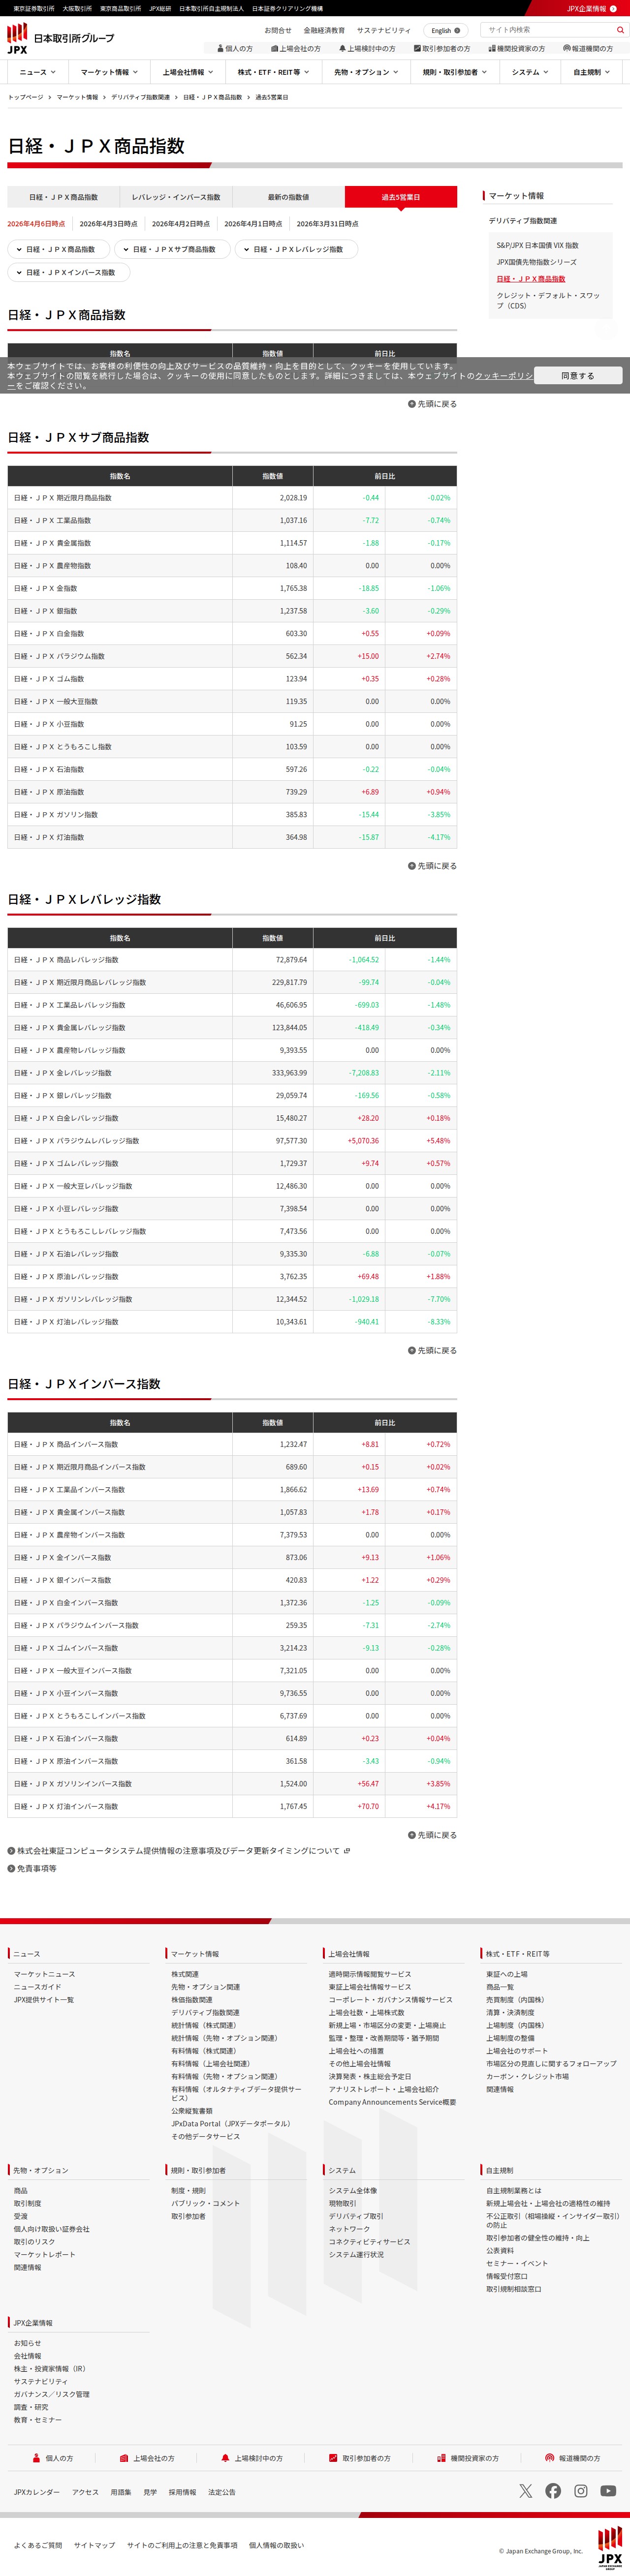630x2576 pixels.
Task: Jump to 日経・JPXレバレッジ指数 anchor button
Action: [296, 249]
